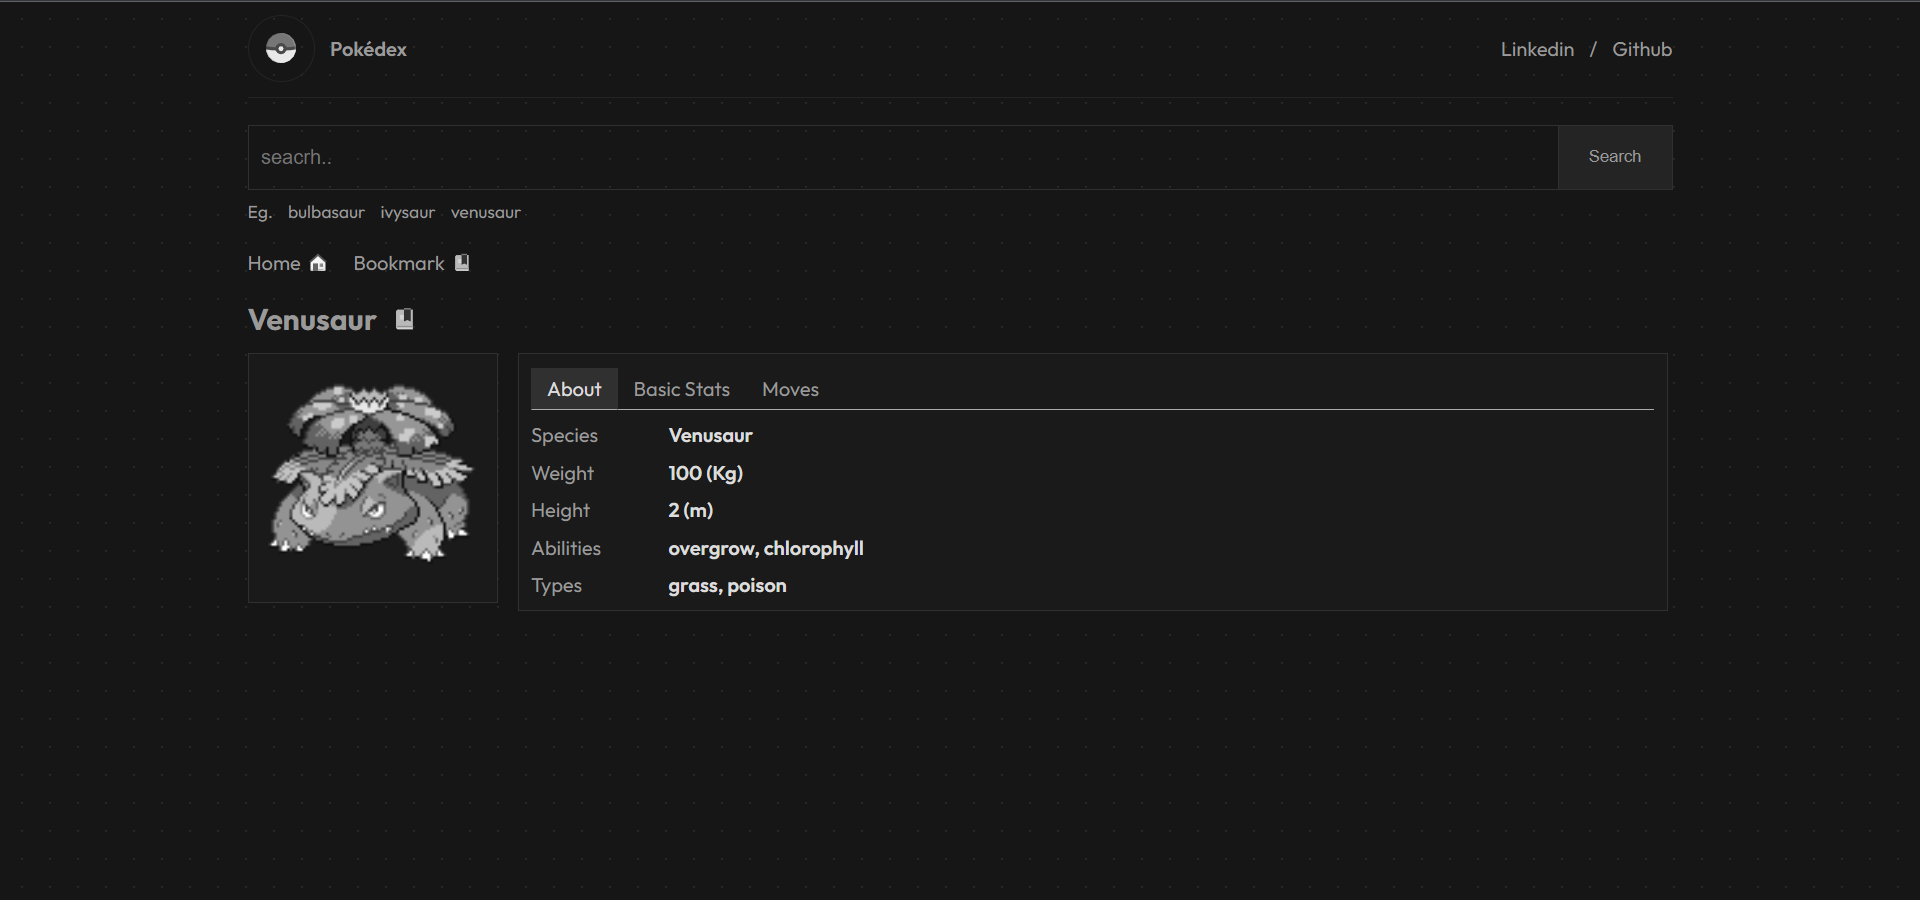Click the bulbasaur example suggestion
This screenshot has height=900, width=1920.
tap(325, 212)
